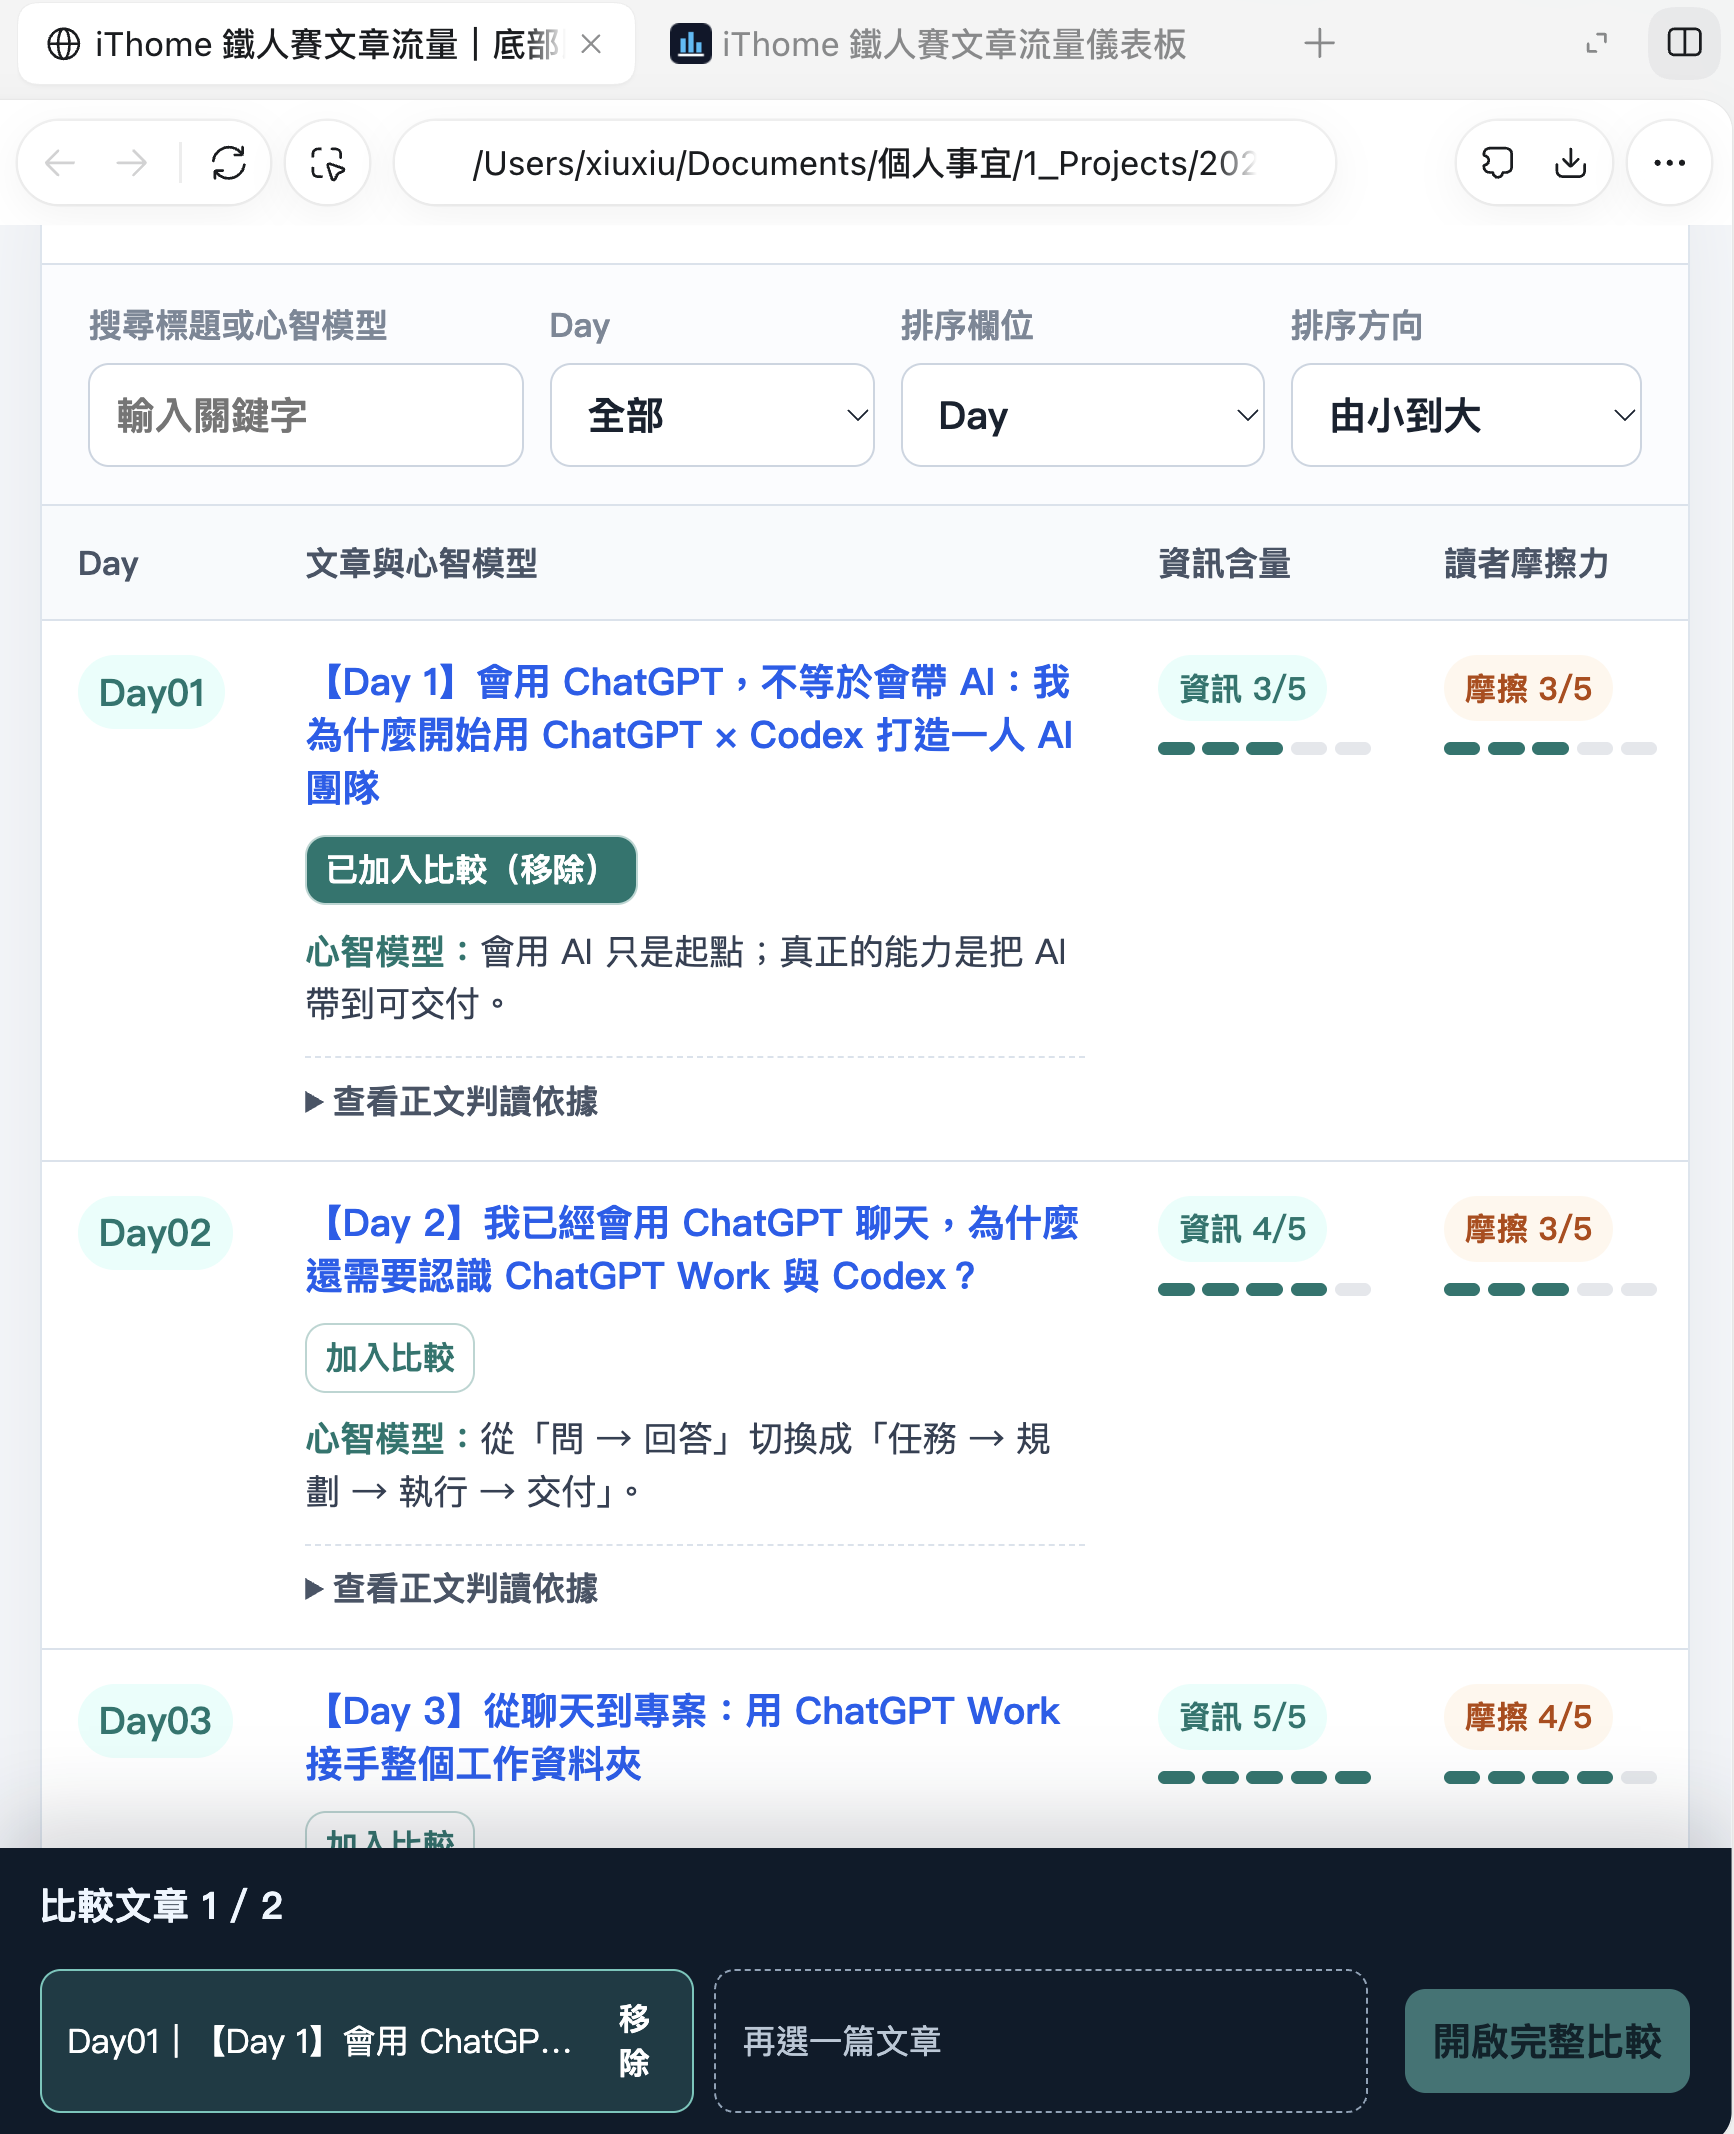Open the 排序方向 dropdown showing 由小到大

1466,415
